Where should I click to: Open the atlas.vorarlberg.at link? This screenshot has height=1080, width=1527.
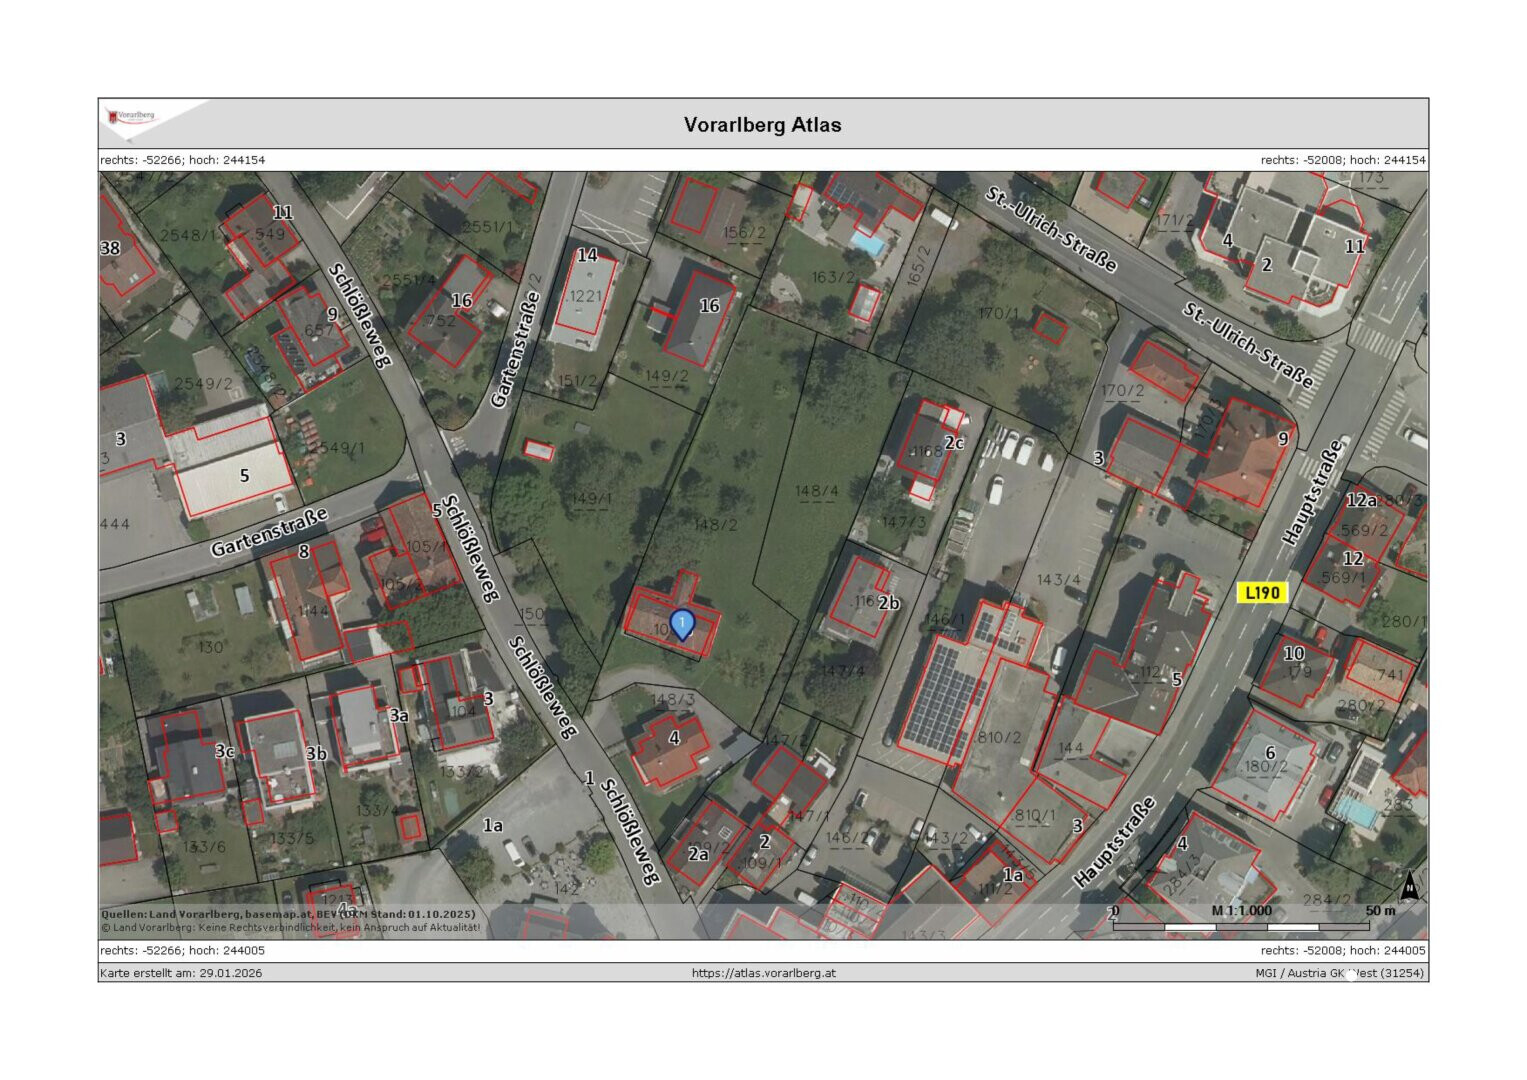763,973
